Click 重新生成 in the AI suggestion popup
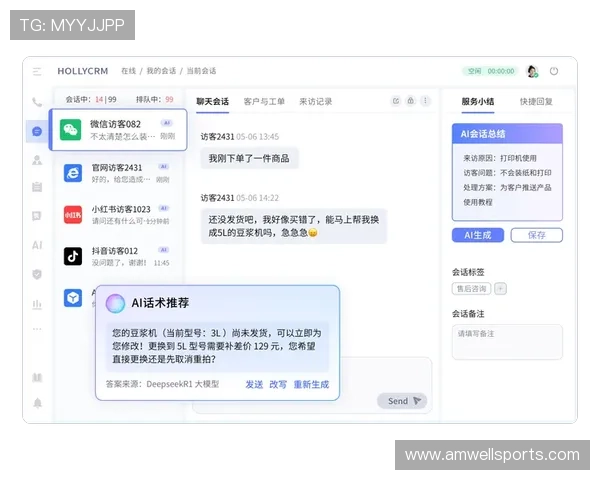Image resolution: width=600 pixels, height=480 pixels. click(311, 384)
